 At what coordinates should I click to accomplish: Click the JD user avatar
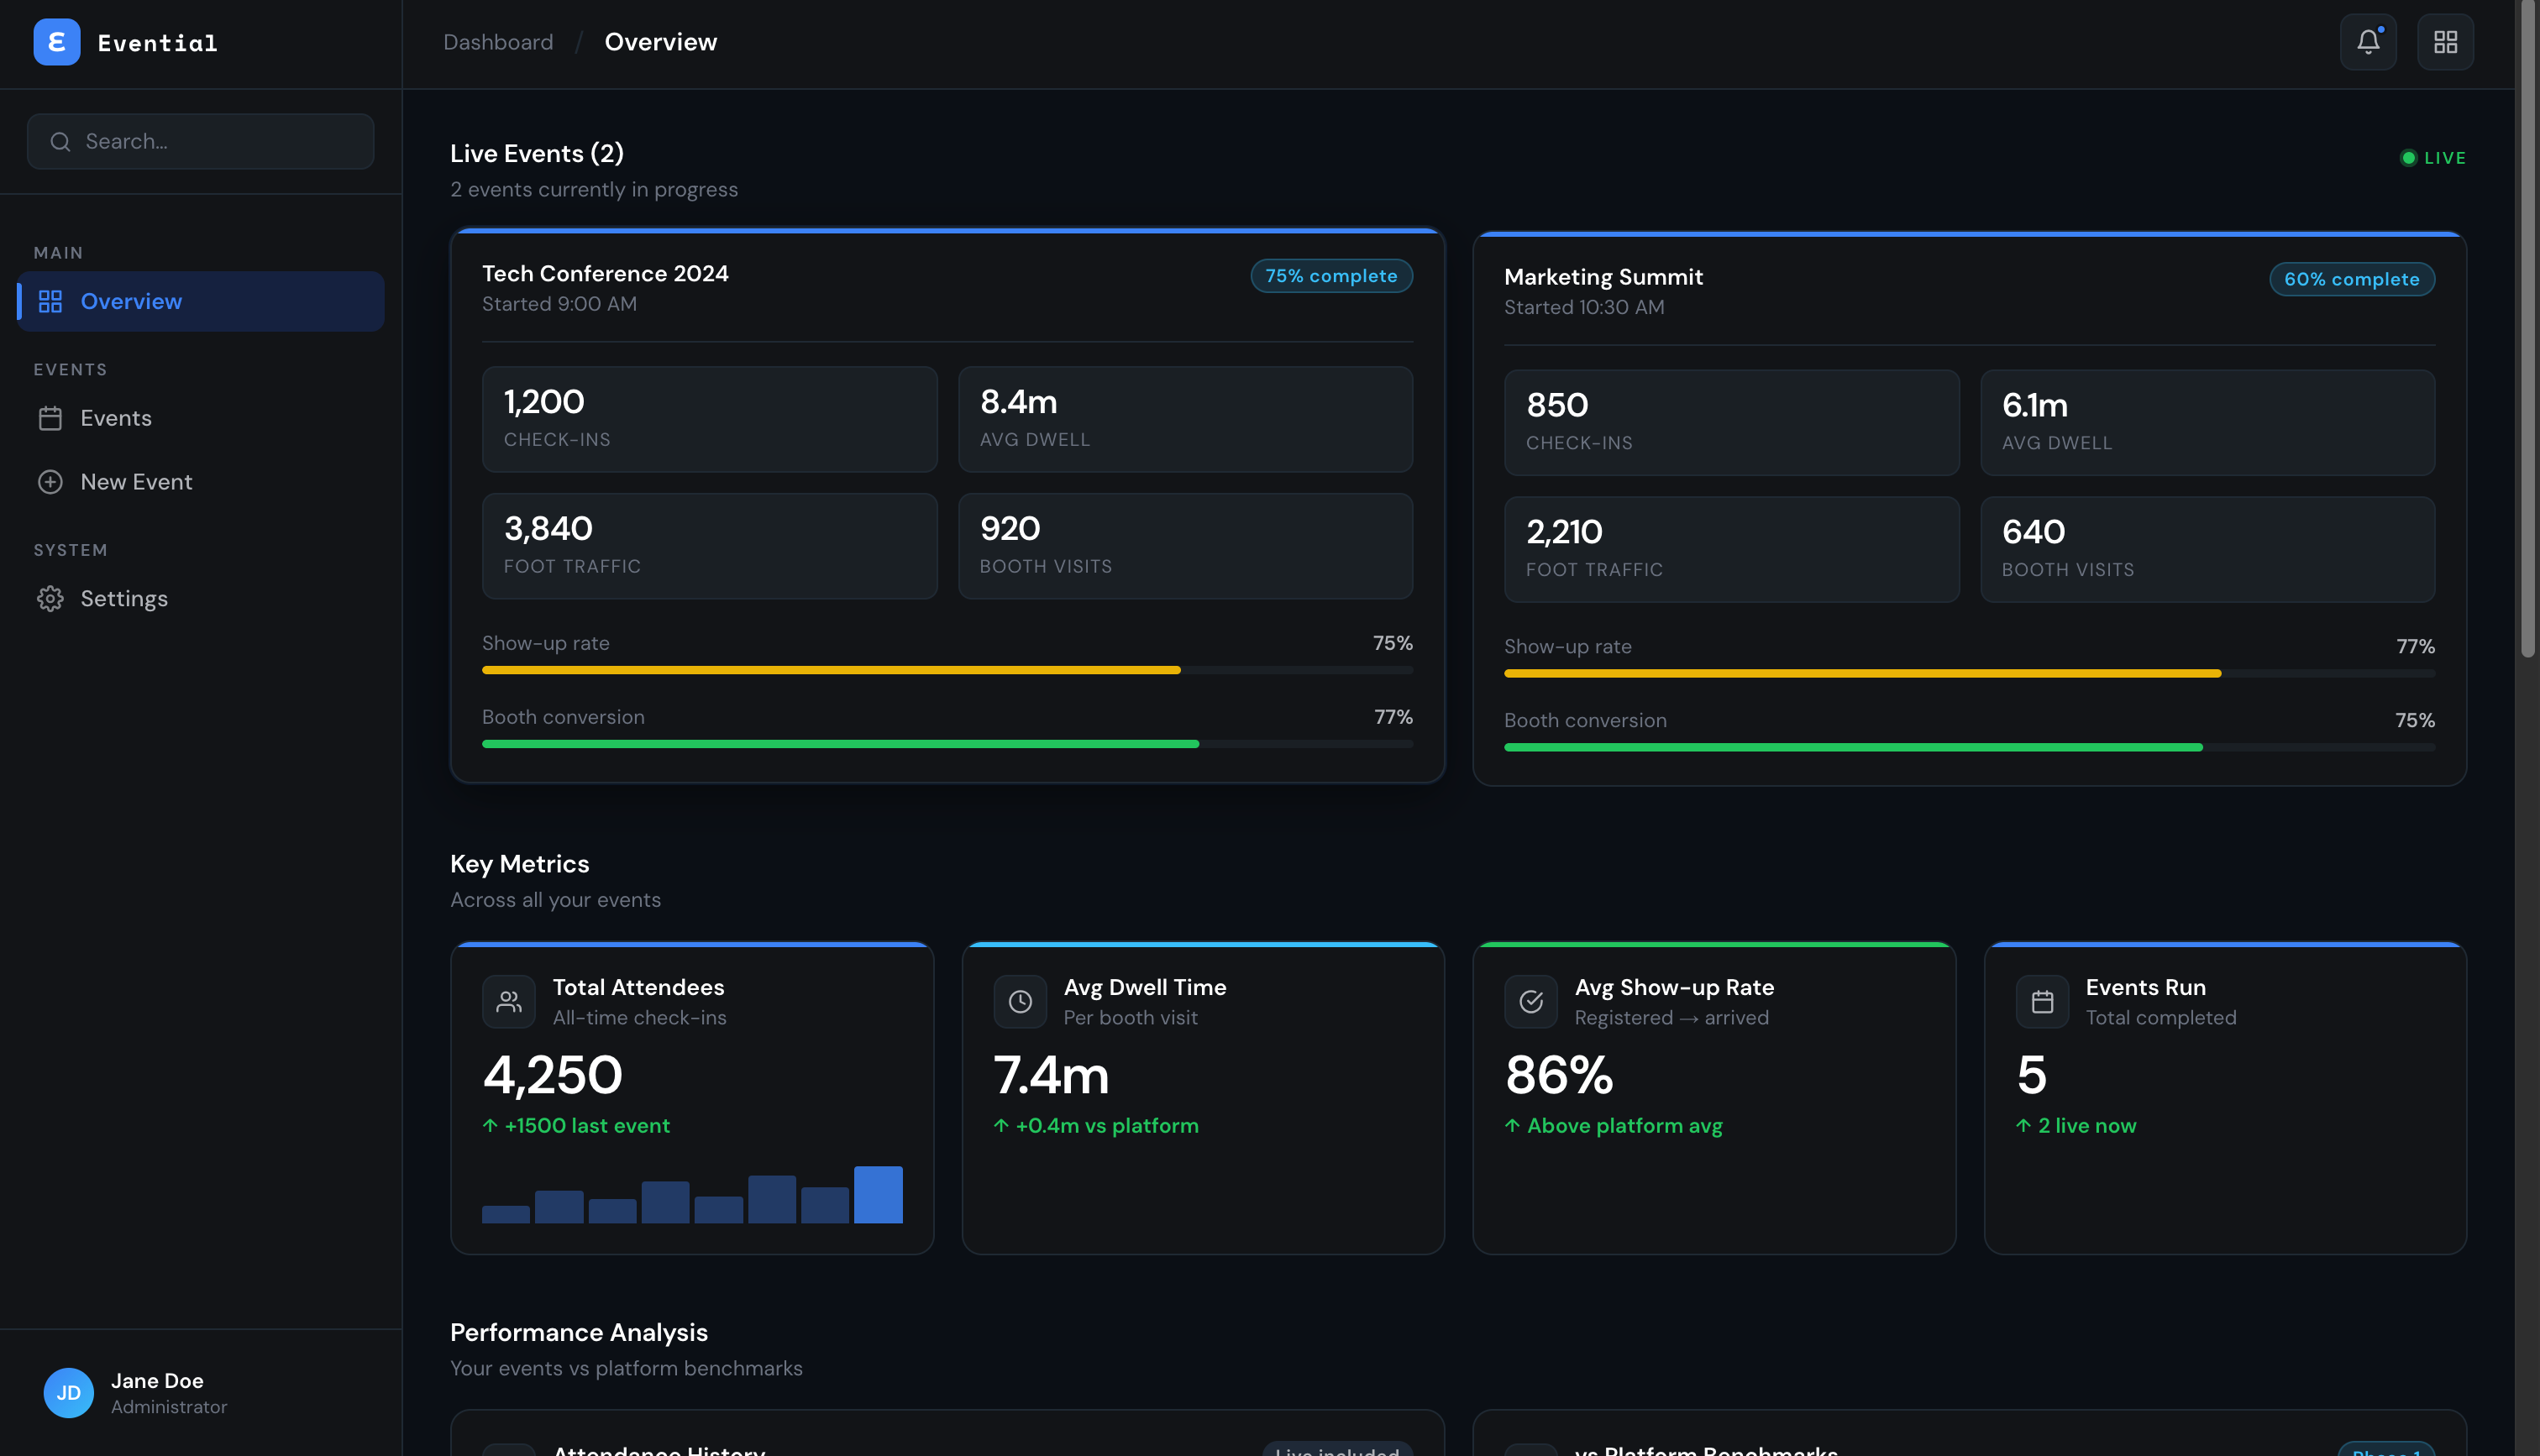click(69, 1393)
